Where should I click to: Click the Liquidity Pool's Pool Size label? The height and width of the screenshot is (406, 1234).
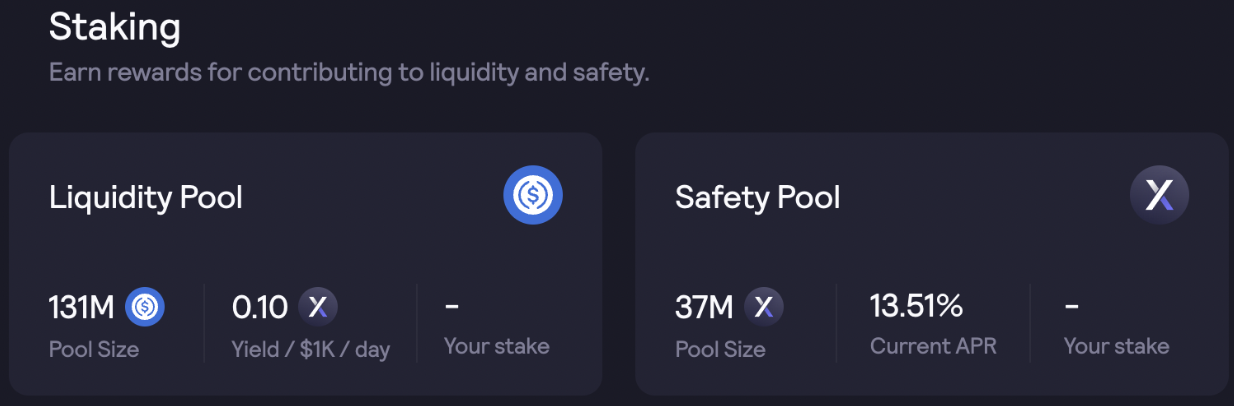(x=94, y=349)
